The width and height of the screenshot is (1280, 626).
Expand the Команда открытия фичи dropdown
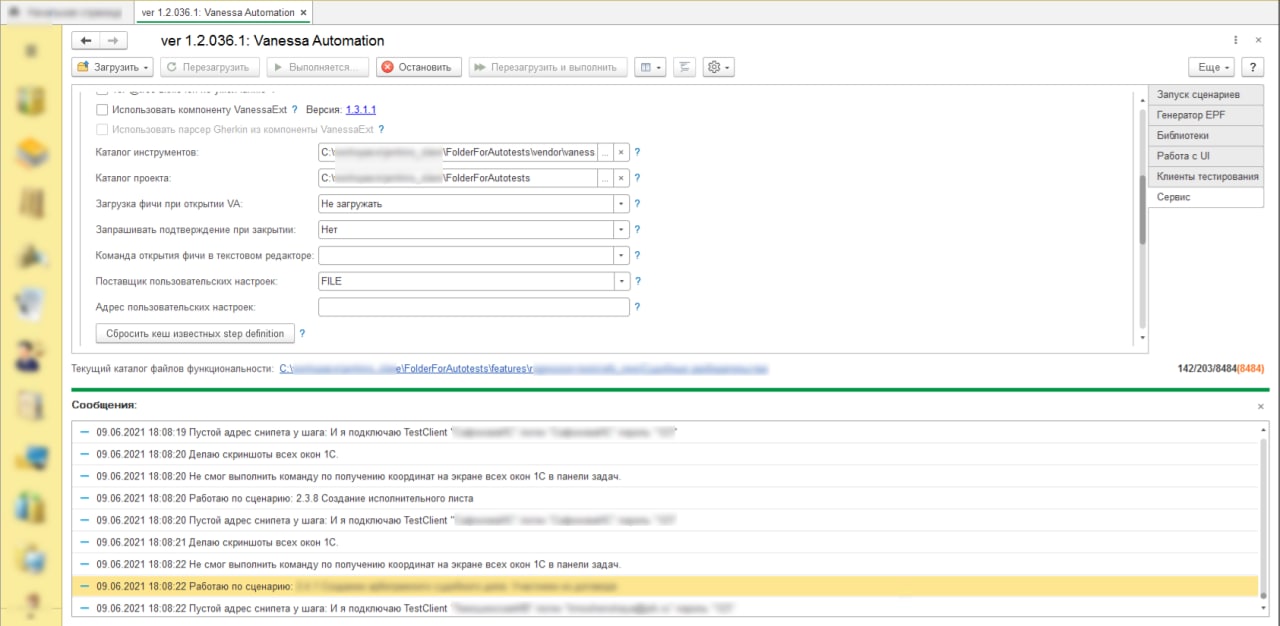[x=621, y=256]
